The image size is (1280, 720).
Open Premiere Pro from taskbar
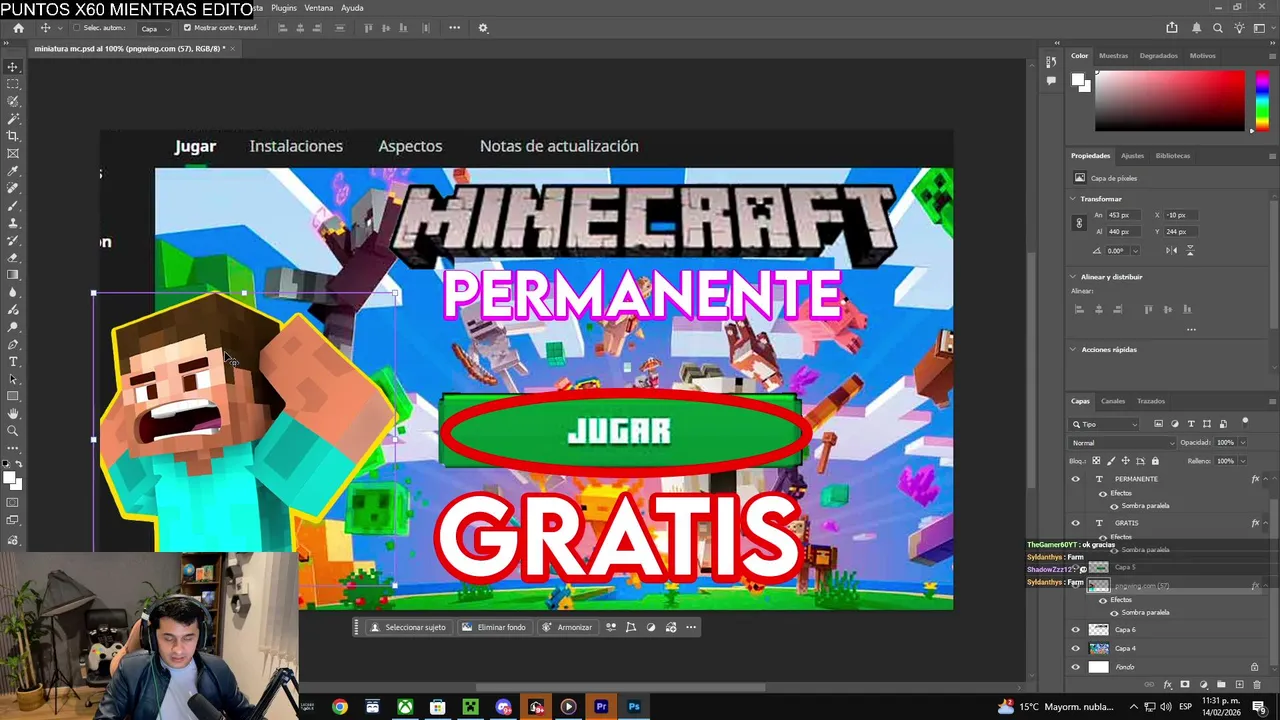[x=601, y=707]
